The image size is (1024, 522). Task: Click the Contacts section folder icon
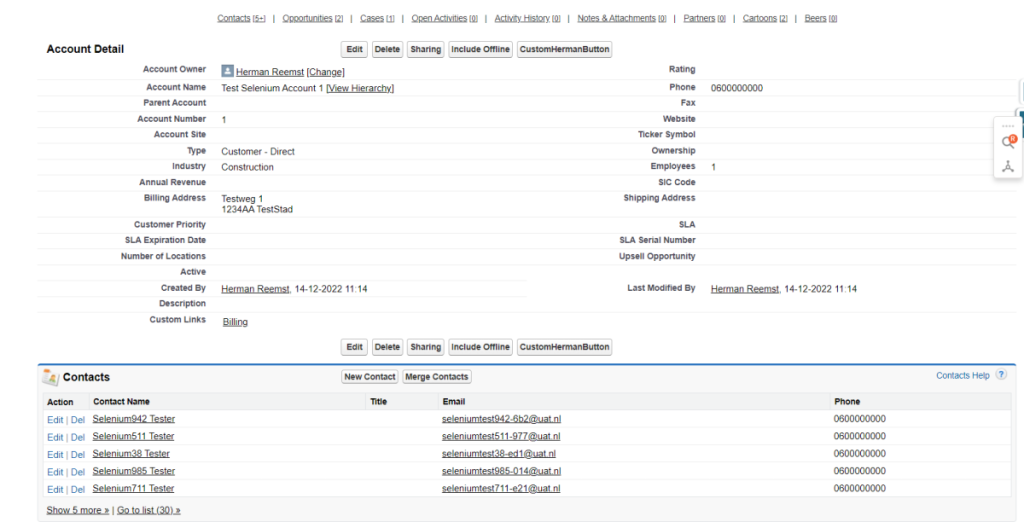50,377
